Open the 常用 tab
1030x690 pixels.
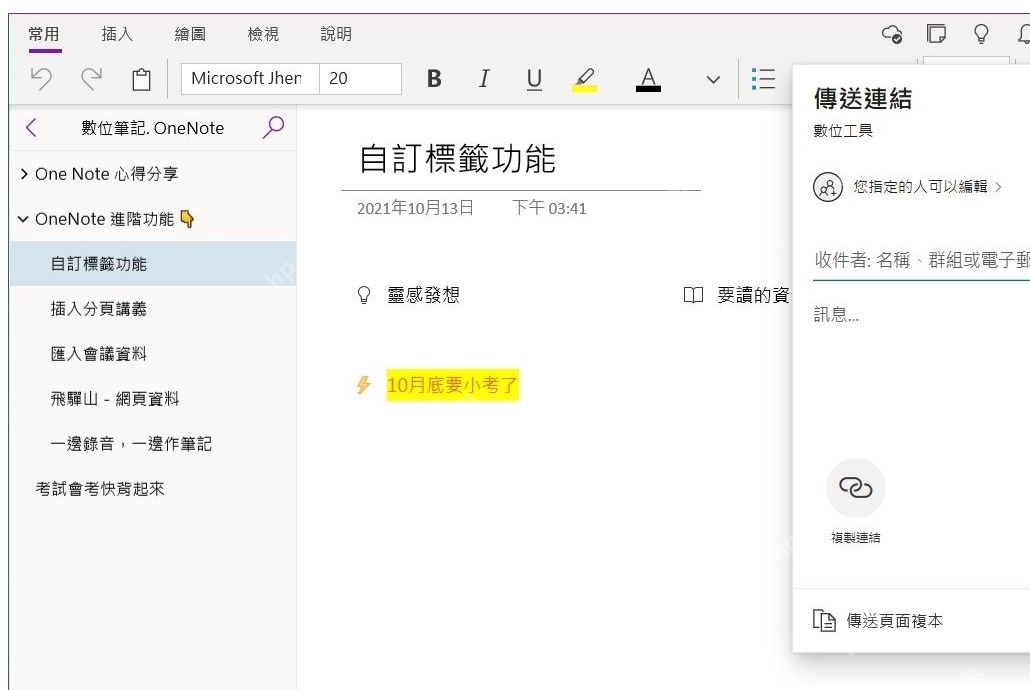[44, 34]
